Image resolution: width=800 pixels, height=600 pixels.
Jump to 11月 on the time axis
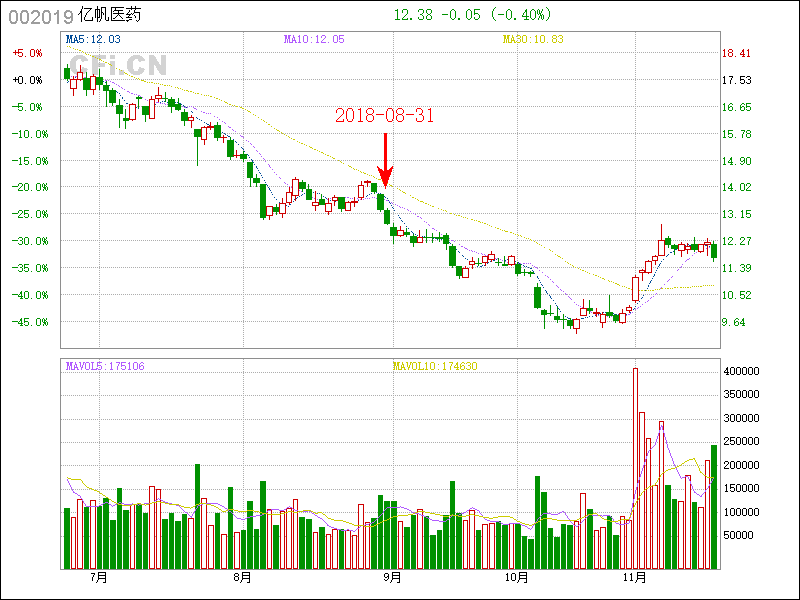[634, 577]
